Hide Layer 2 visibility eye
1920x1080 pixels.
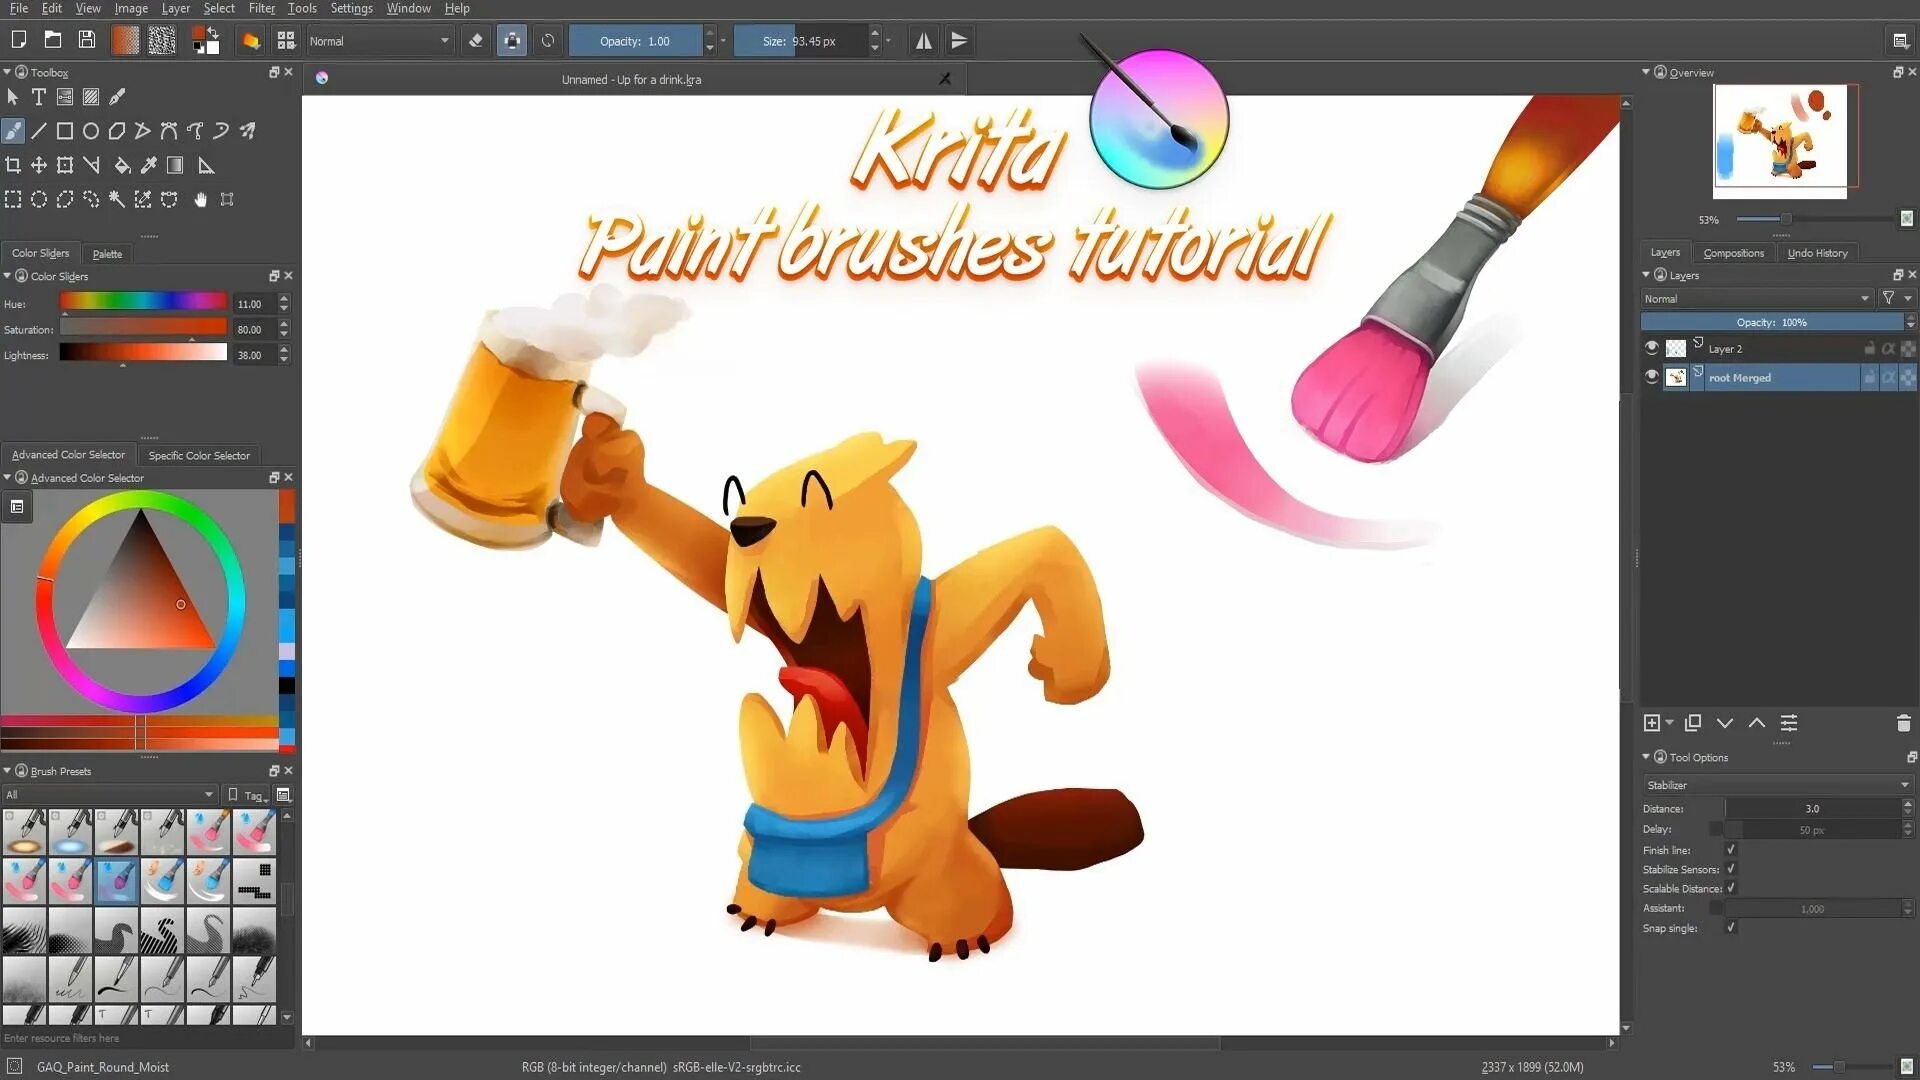tap(1652, 348)
